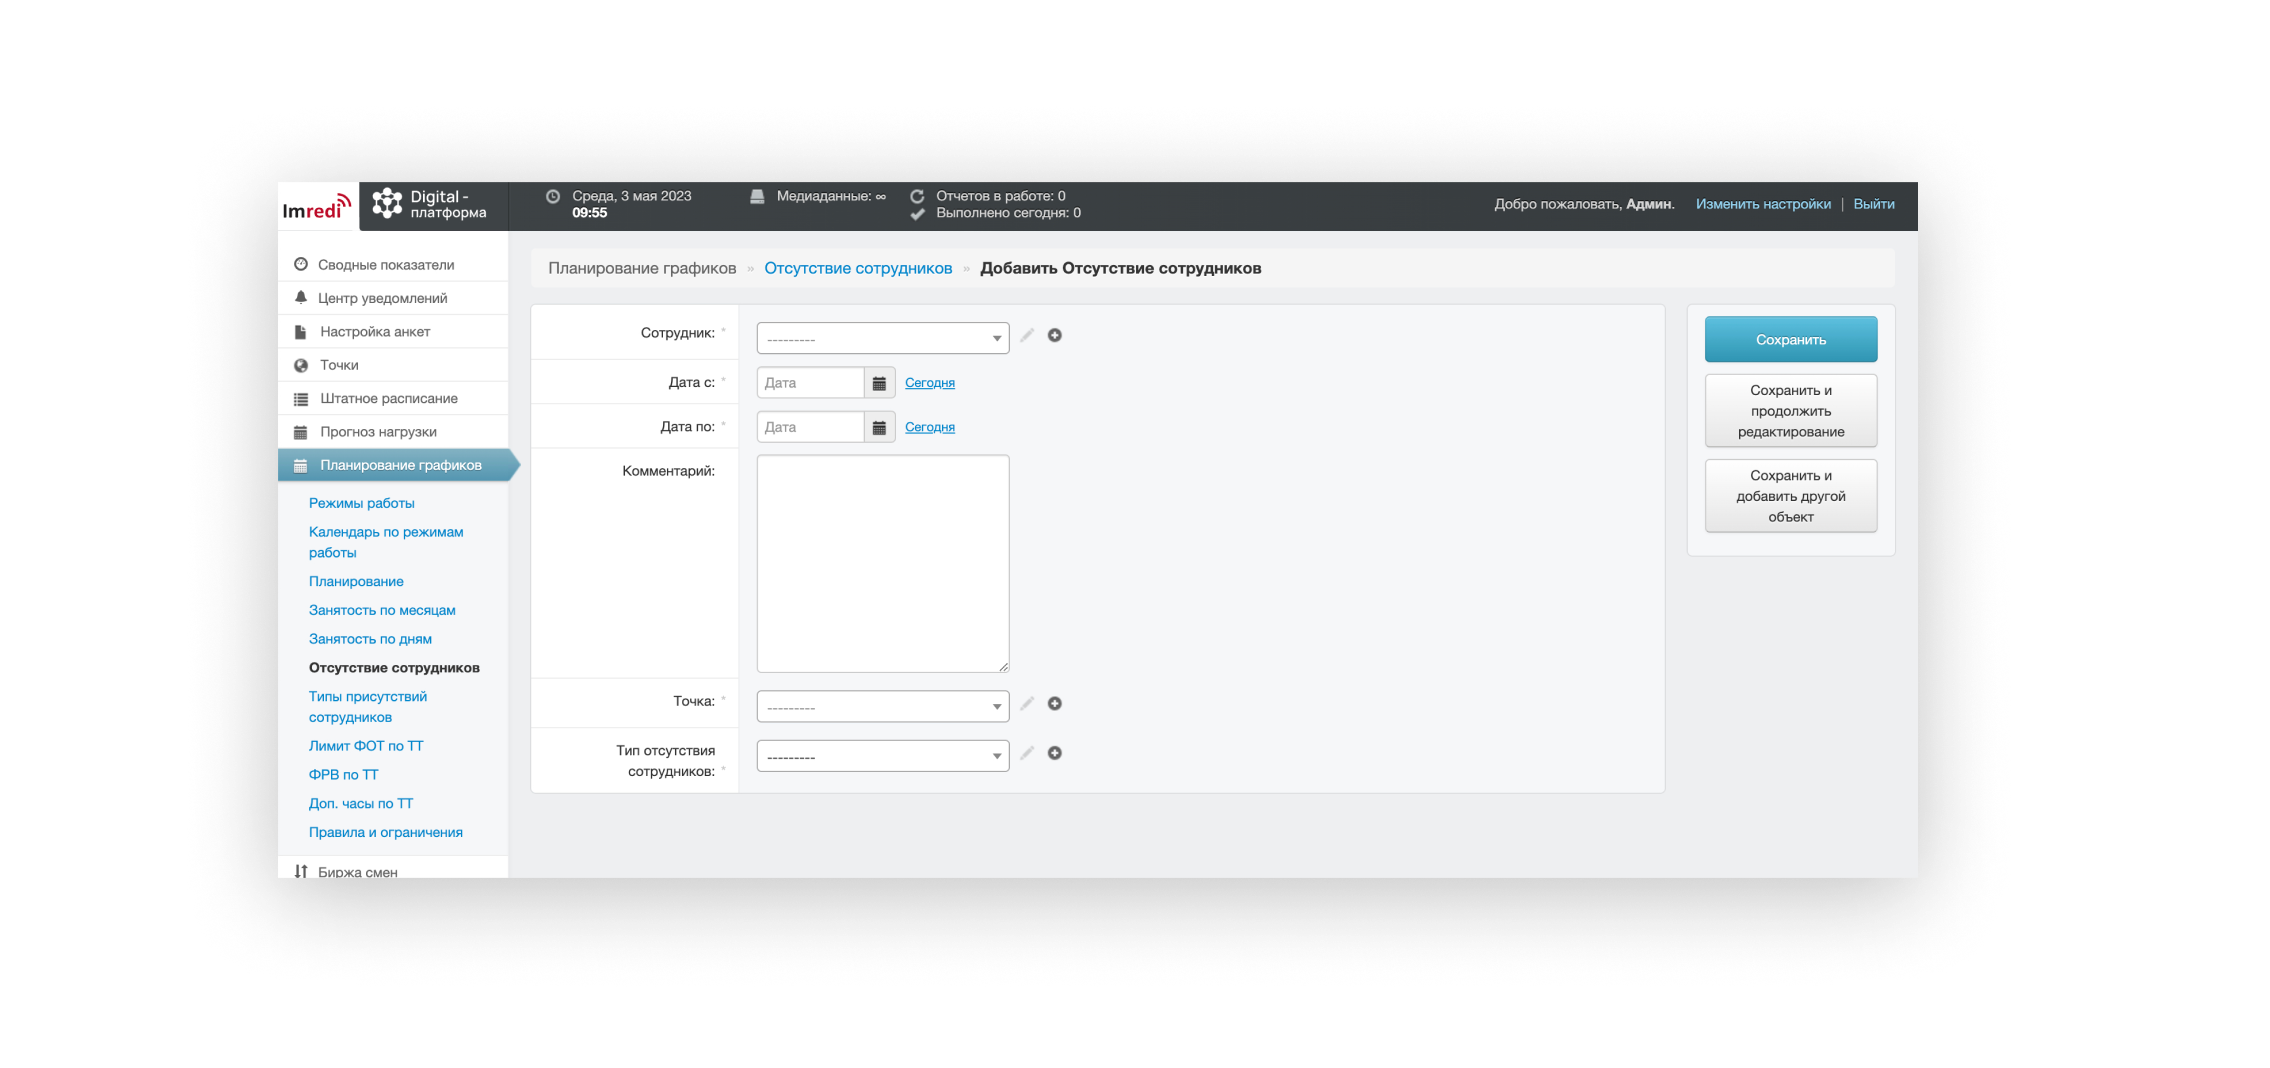Open Штатное расписание menu item
Image resolution: width=2270 pixels, height=1068 pixels.
[393, 399]
